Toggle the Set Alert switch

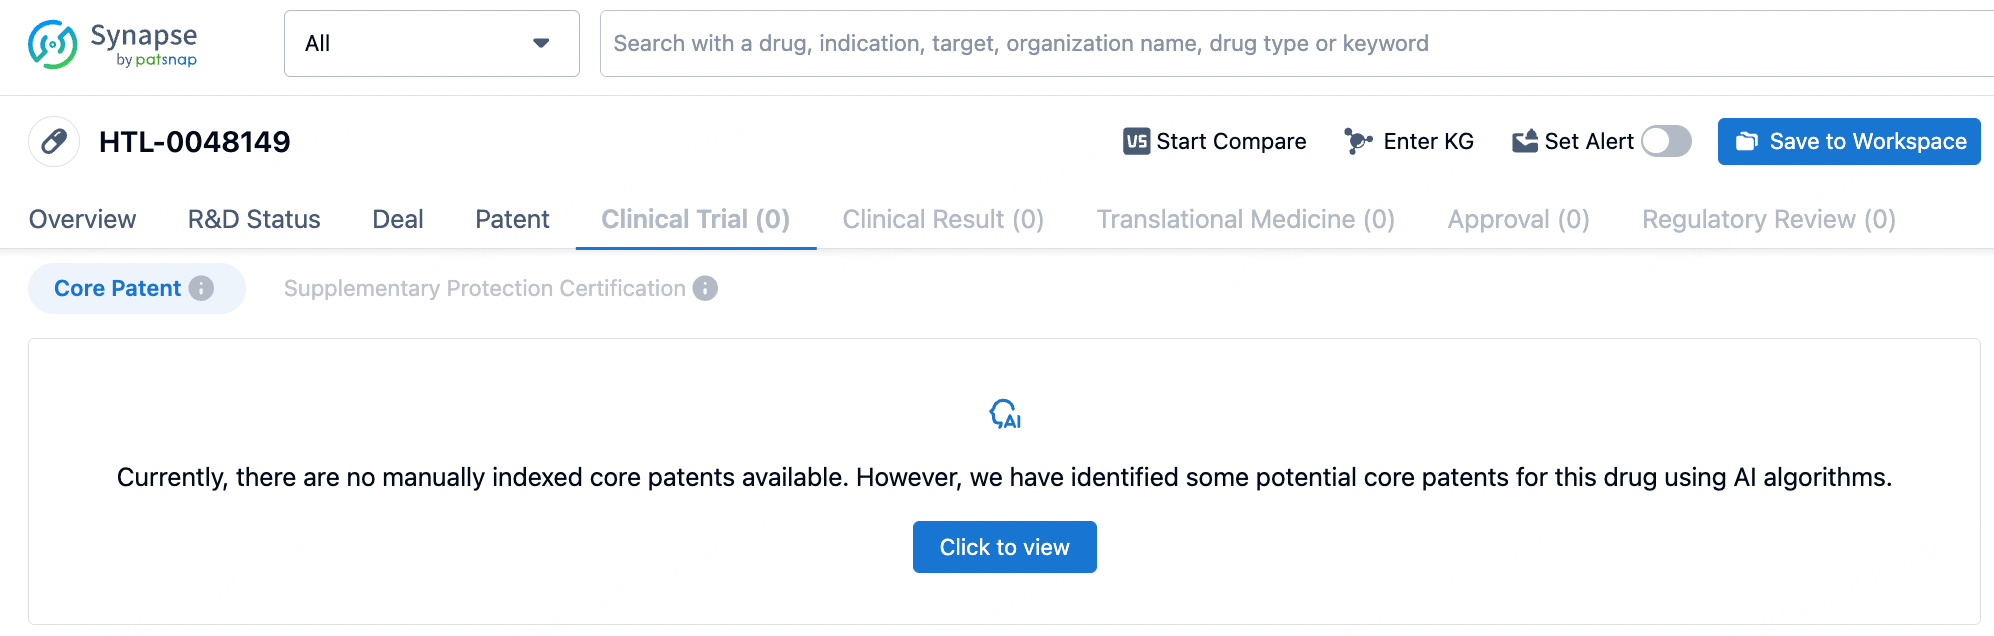1666,142
